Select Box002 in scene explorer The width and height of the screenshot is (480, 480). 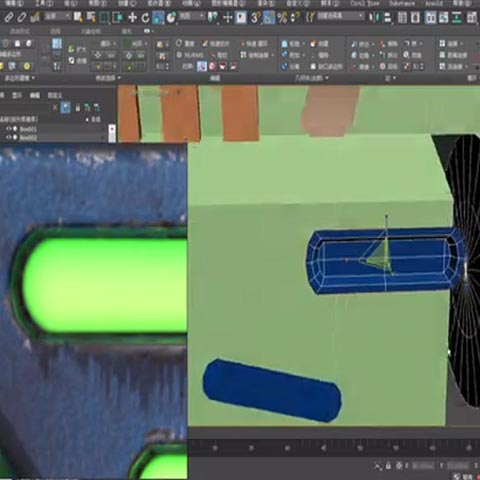[28, 137]
